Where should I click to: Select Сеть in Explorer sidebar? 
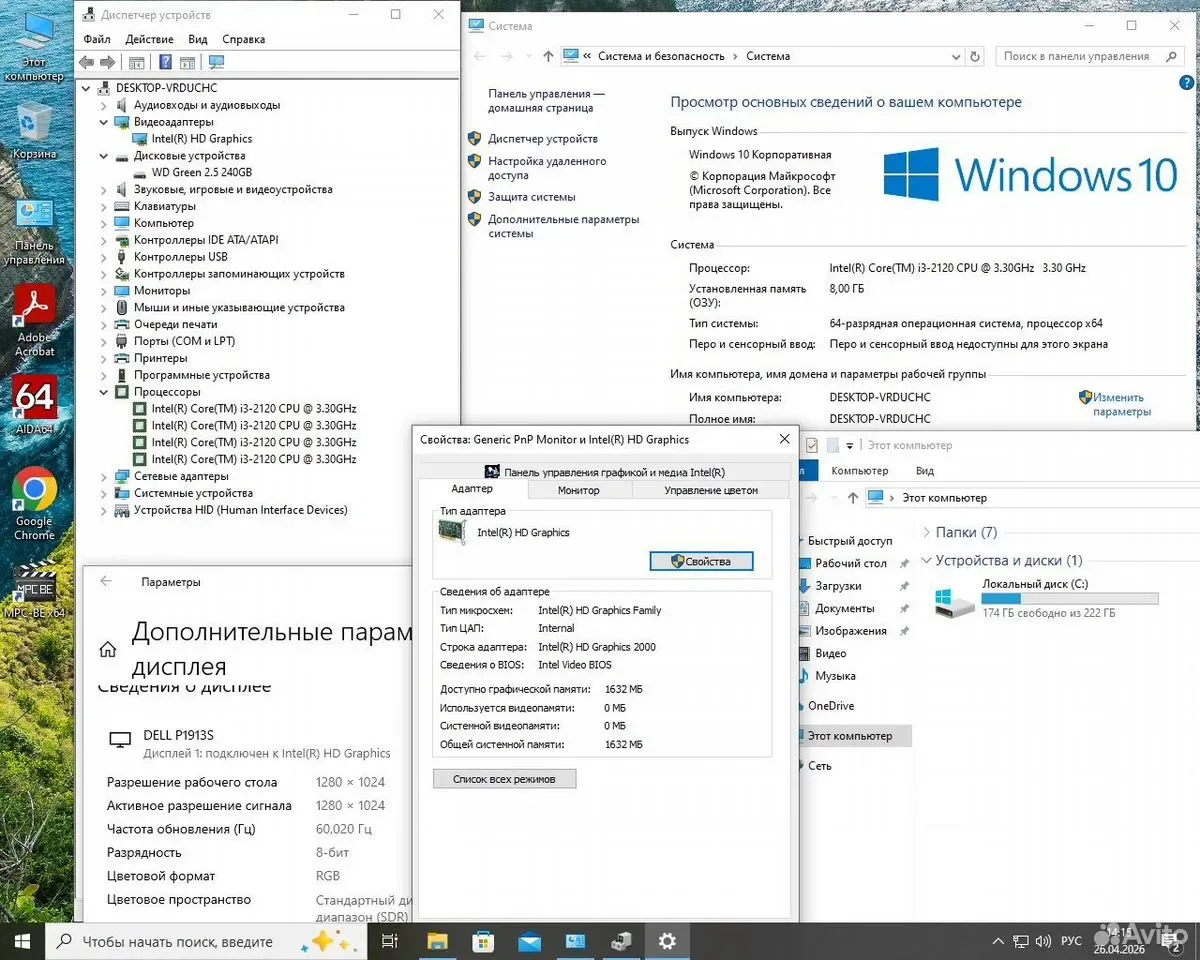[x=819, y=766]
